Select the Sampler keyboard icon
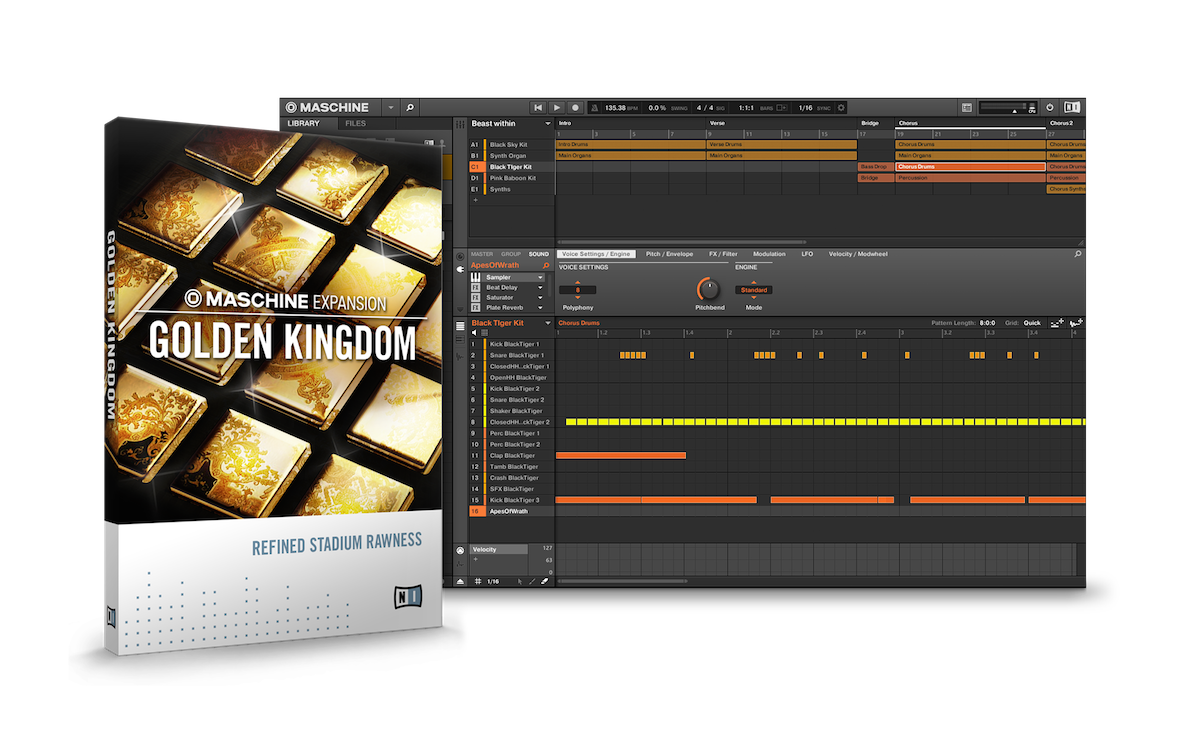This screenshot has height=750, width=1200. (x=476, y=277)
